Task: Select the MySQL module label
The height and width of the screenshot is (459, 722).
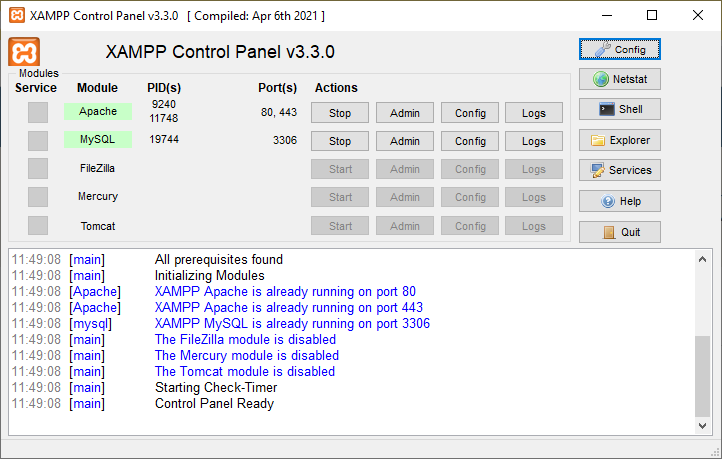Action: point(98,139)
